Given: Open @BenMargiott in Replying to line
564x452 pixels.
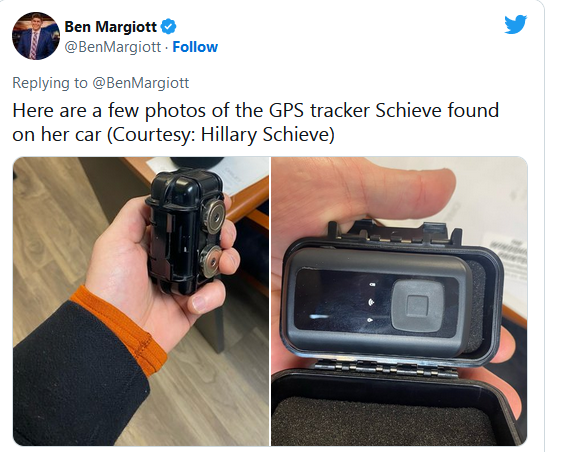Looking at the screenshot, I should (140, 83).
